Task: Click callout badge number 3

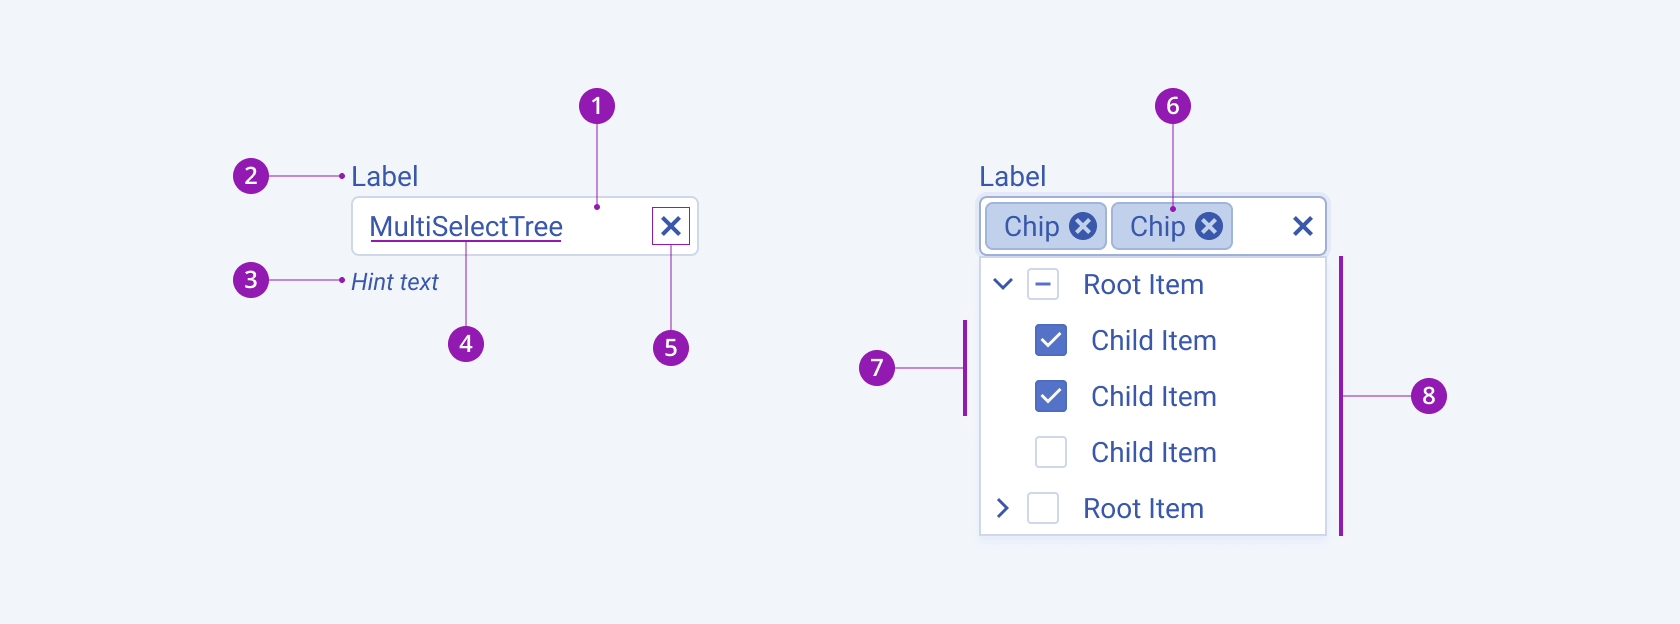Action: 251,281
